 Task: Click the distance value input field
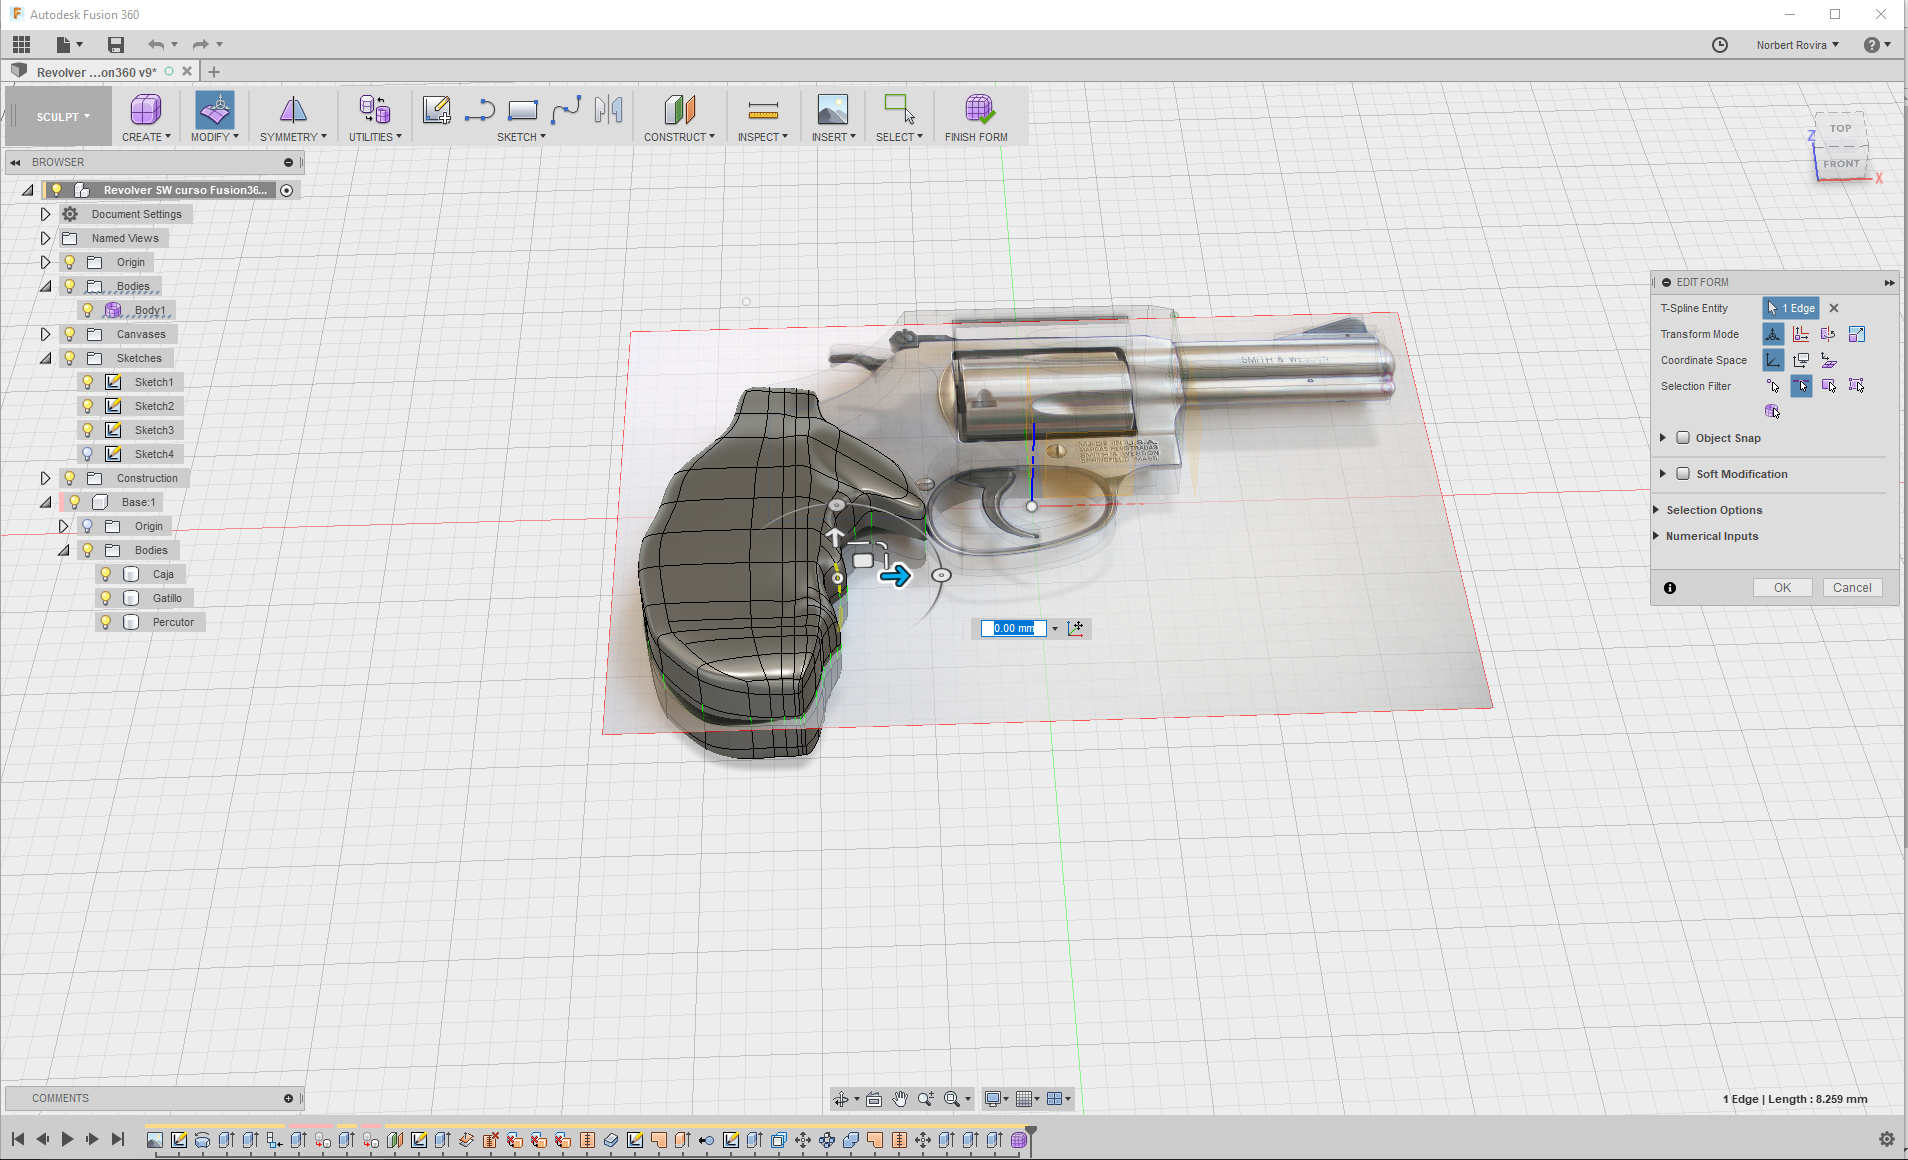point(1012,628)
